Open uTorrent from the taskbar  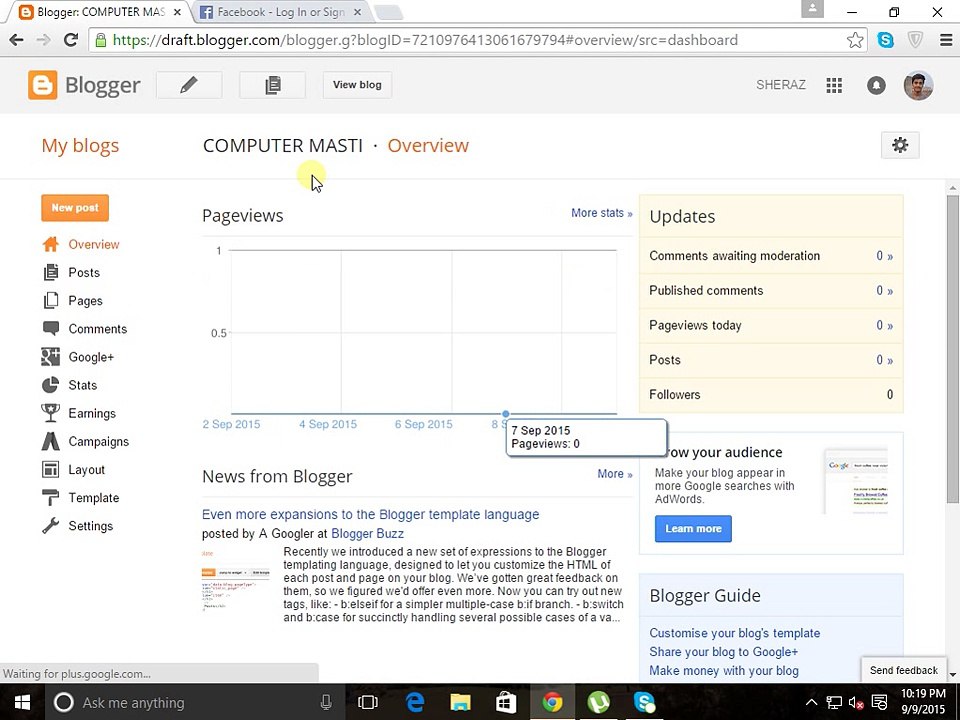pos(598,702)
